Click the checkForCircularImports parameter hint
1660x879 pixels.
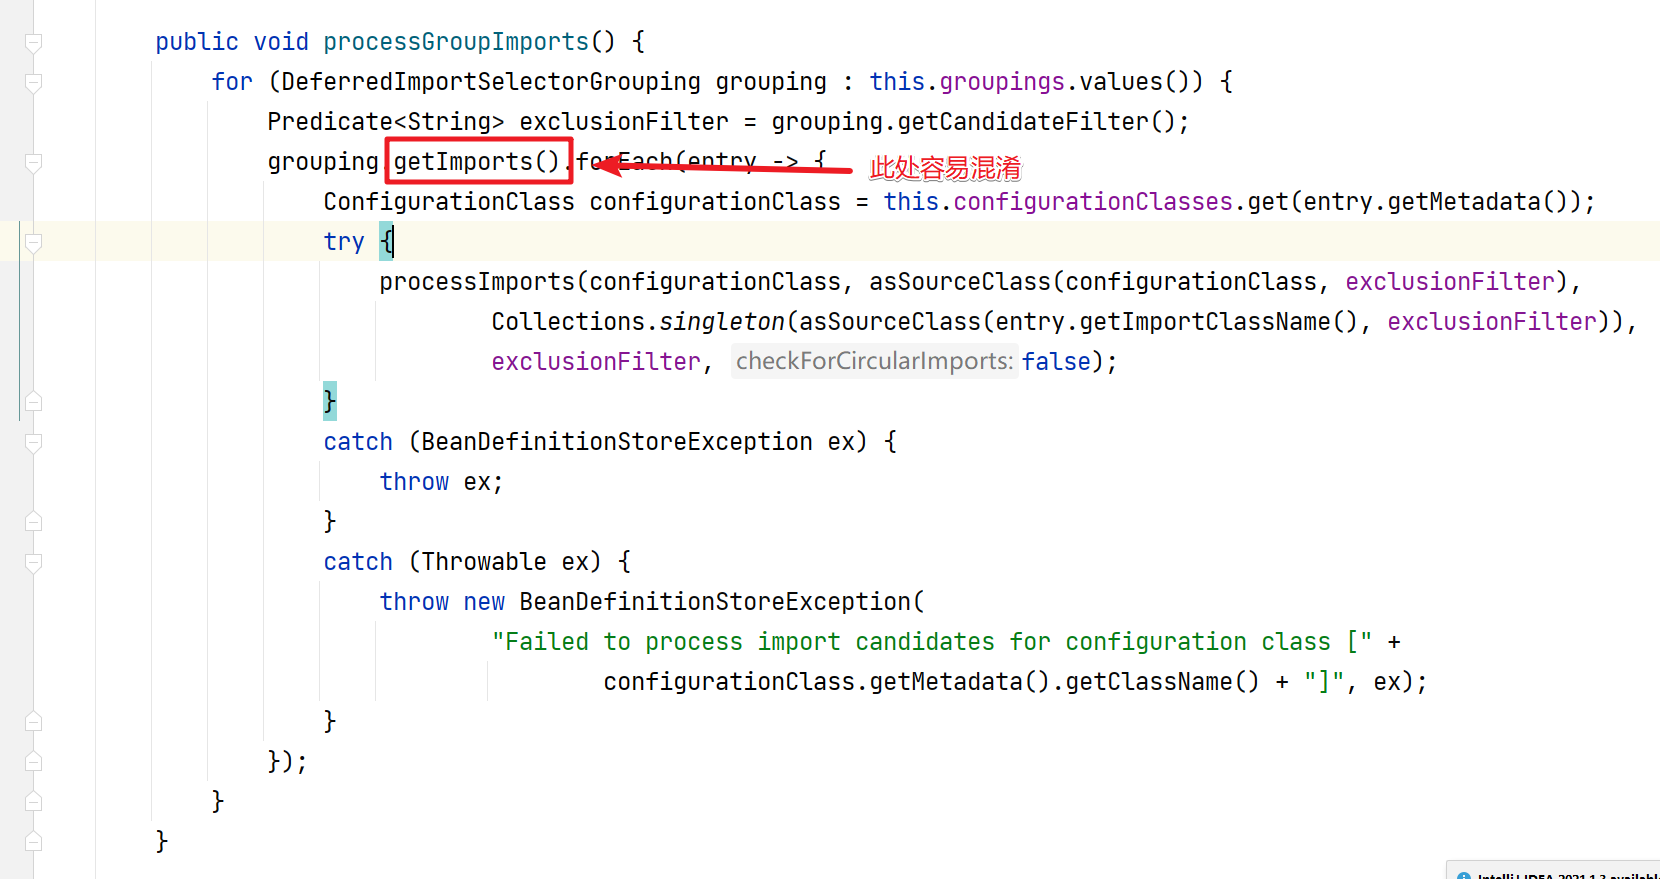pos(874,361)
